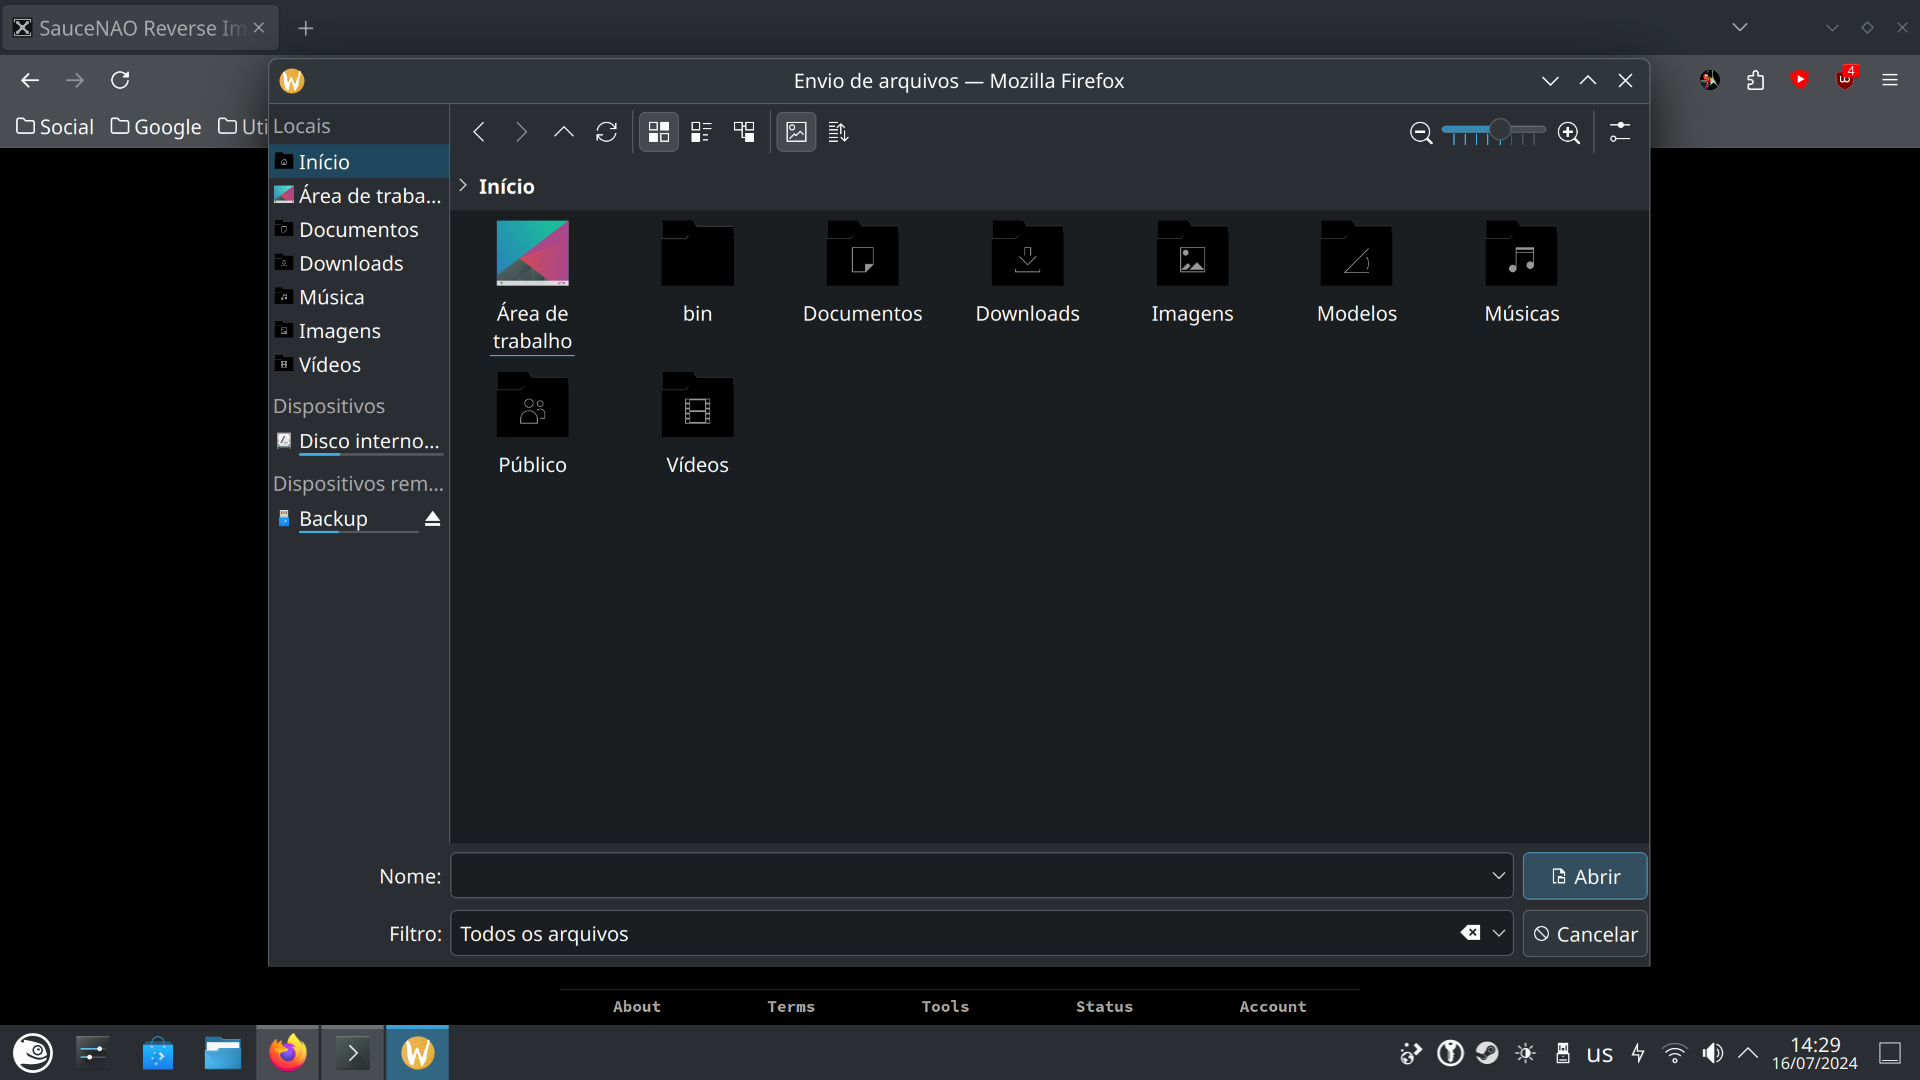Eject the Backup removable device
1920x1080 pixels.
pyautogui.click(x=432, y=519)
